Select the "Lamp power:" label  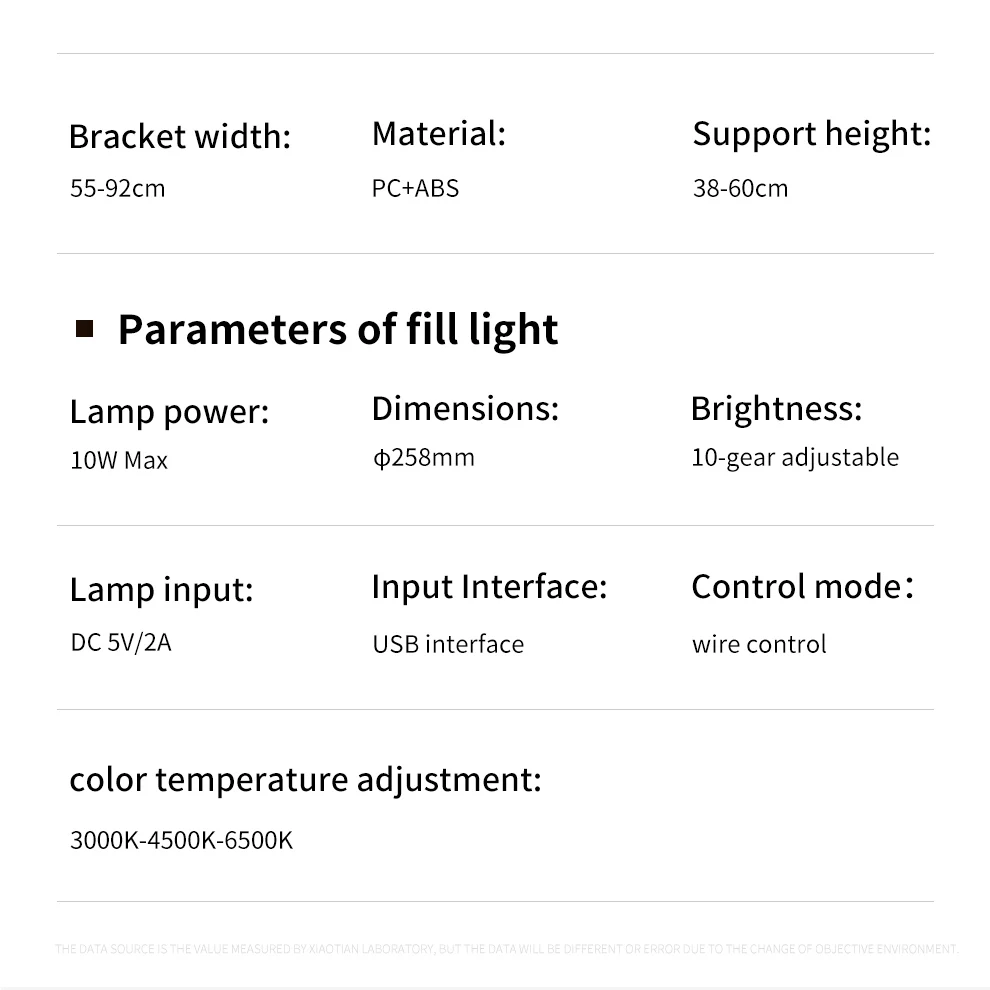tap(169, 411)
